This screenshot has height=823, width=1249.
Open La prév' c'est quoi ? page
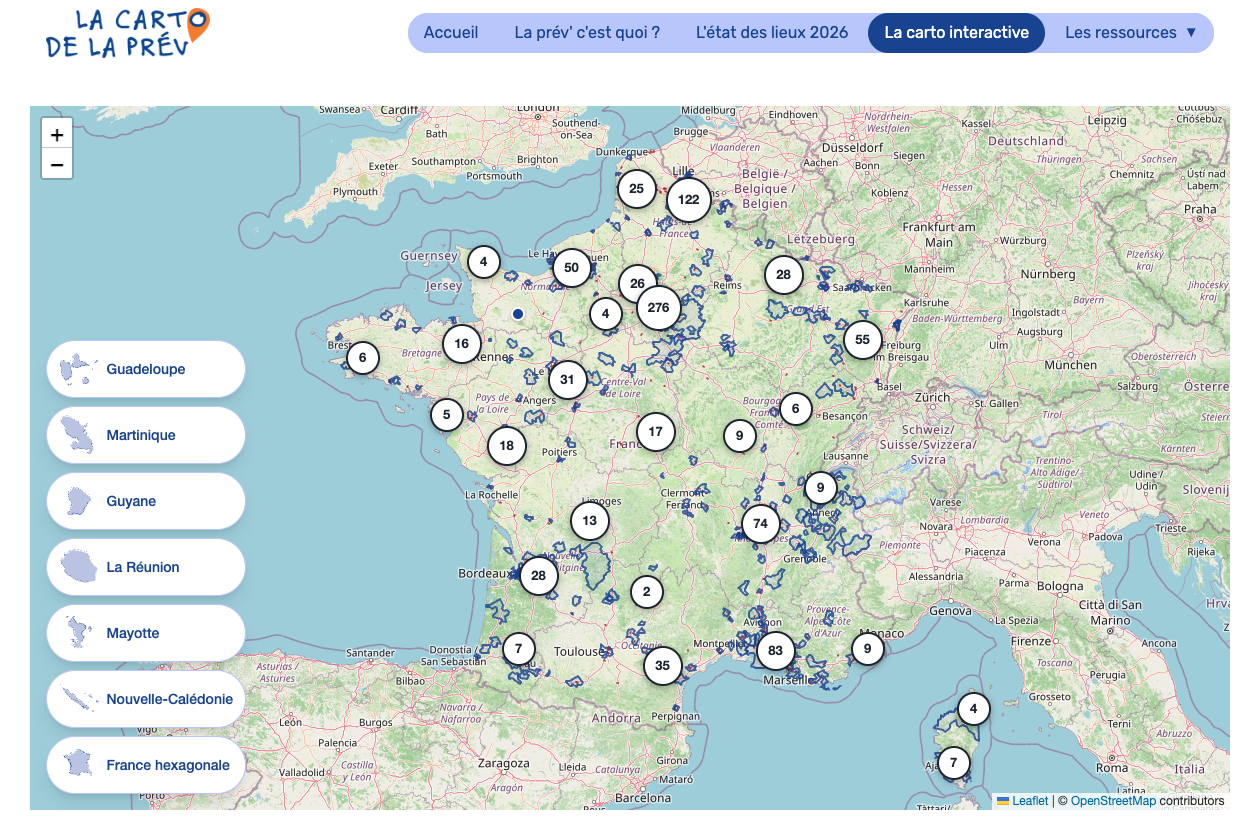(587, 32)
